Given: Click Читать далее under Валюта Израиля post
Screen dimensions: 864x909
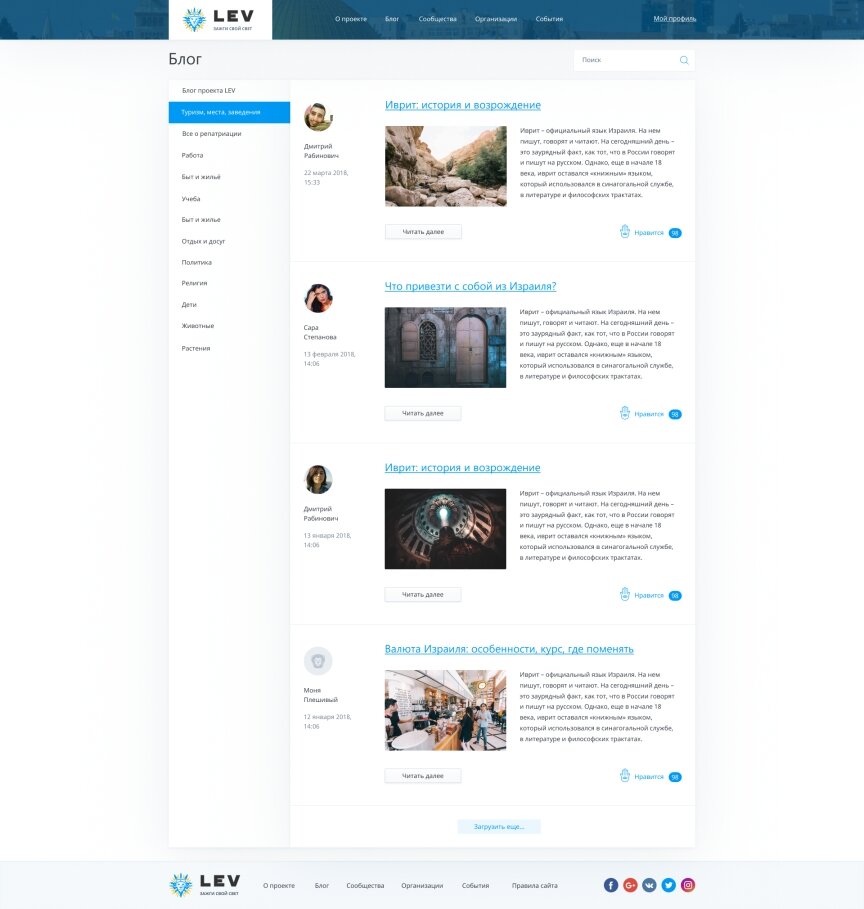Looking at the screenshot, I should coord(423,776).
